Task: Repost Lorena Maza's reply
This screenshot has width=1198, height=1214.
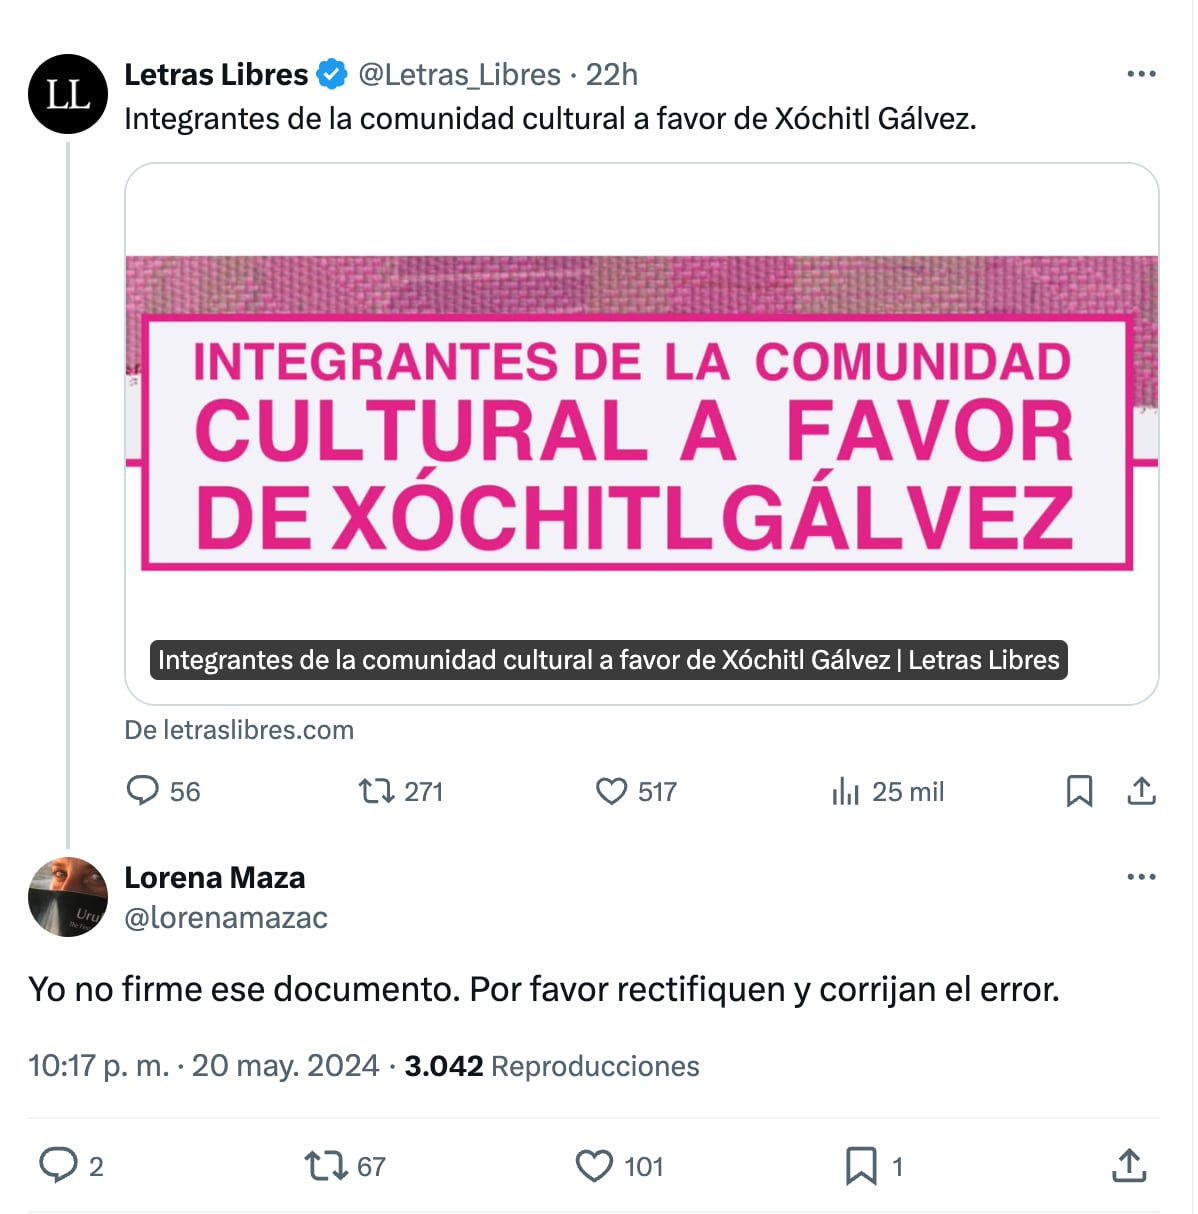Action: (325, 1165)
